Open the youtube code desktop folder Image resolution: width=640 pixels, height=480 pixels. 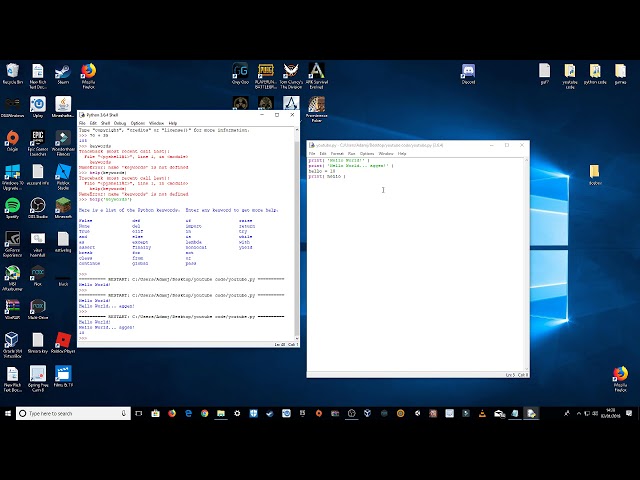point(570,76)
